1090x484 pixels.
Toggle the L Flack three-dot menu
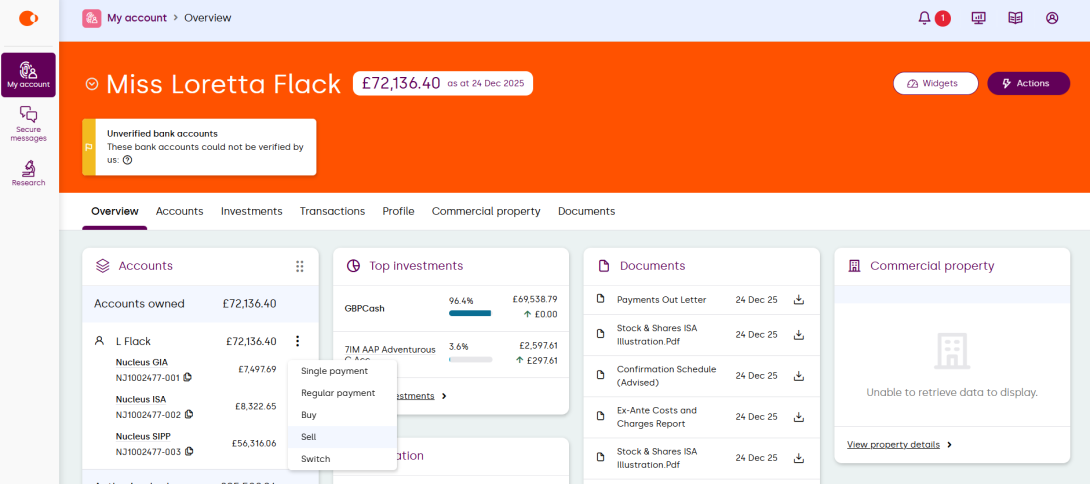297,341
